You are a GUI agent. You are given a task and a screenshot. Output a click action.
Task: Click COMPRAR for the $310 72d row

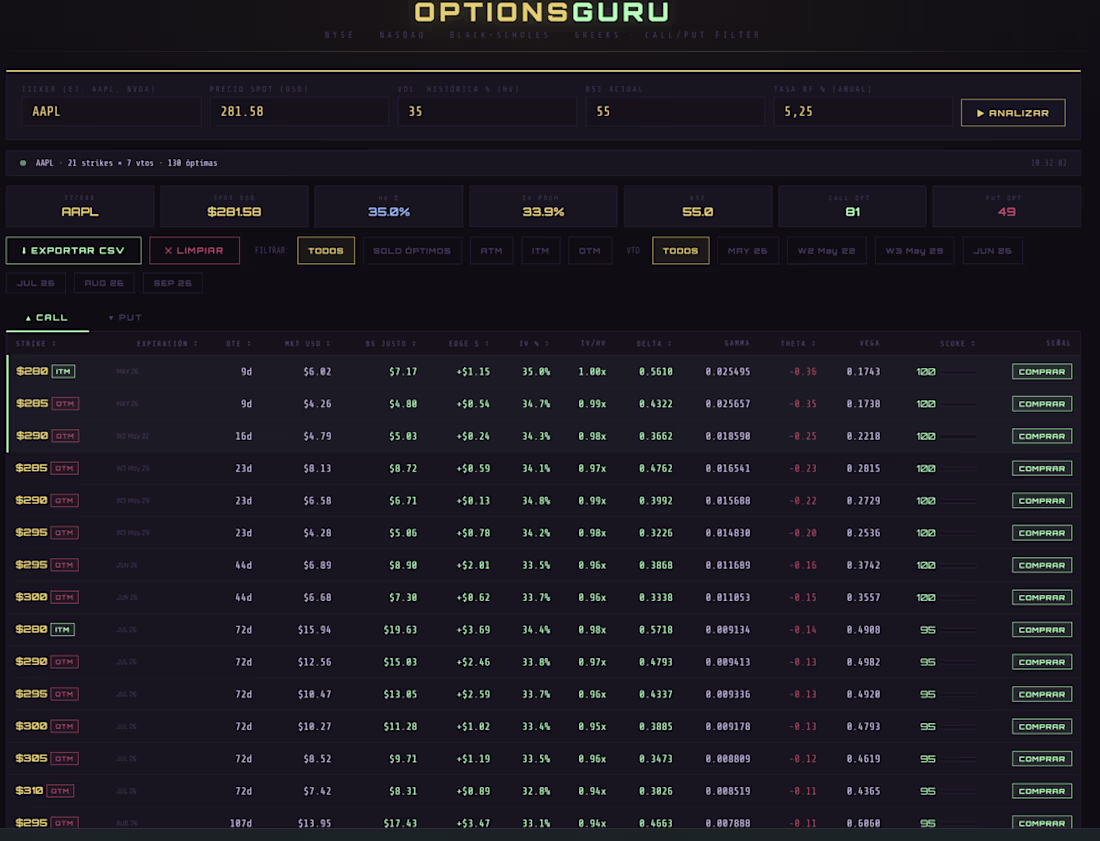pyautogui.click(x=1042, y=790)
